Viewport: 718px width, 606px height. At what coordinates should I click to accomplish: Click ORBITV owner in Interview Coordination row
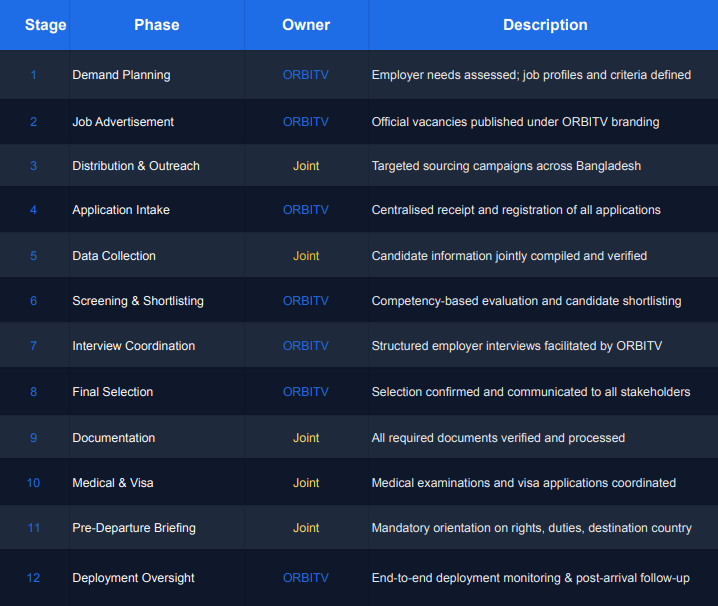[x=305, y=346]
